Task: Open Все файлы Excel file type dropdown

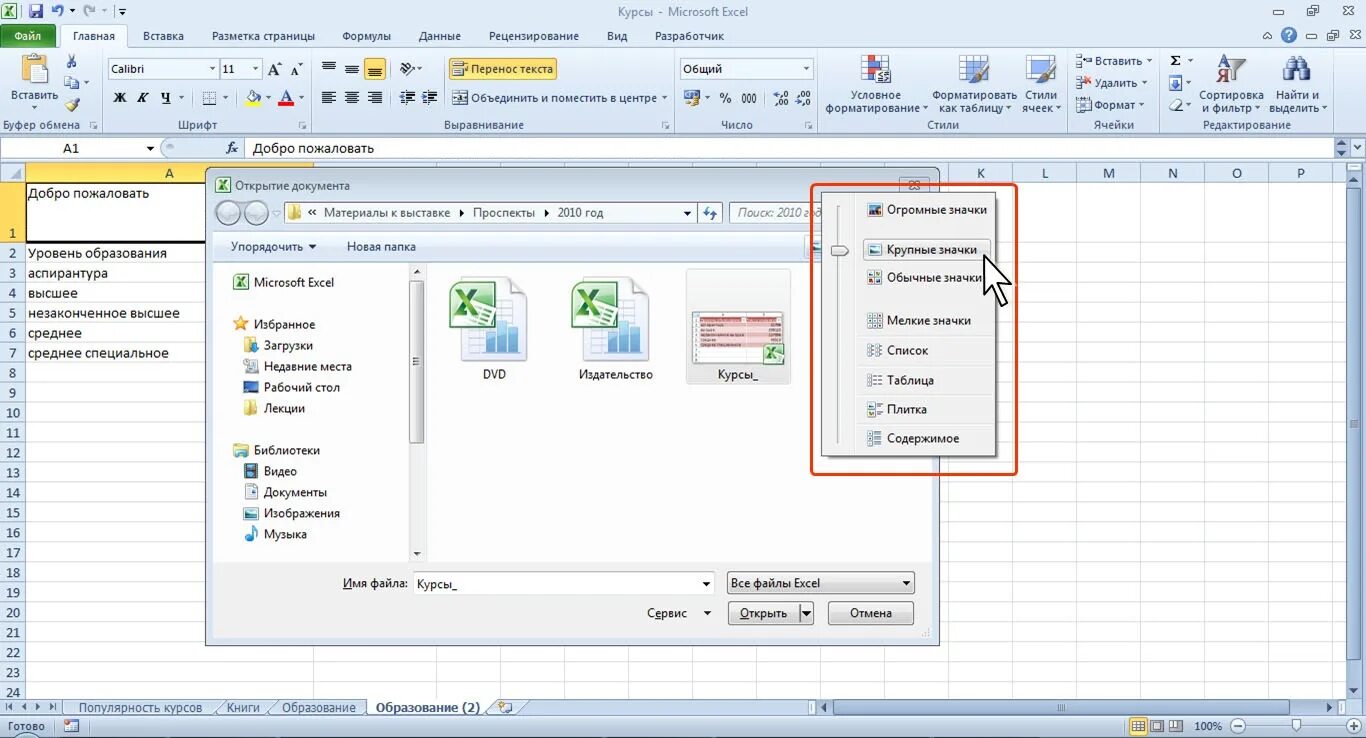Action: point(821,583)
